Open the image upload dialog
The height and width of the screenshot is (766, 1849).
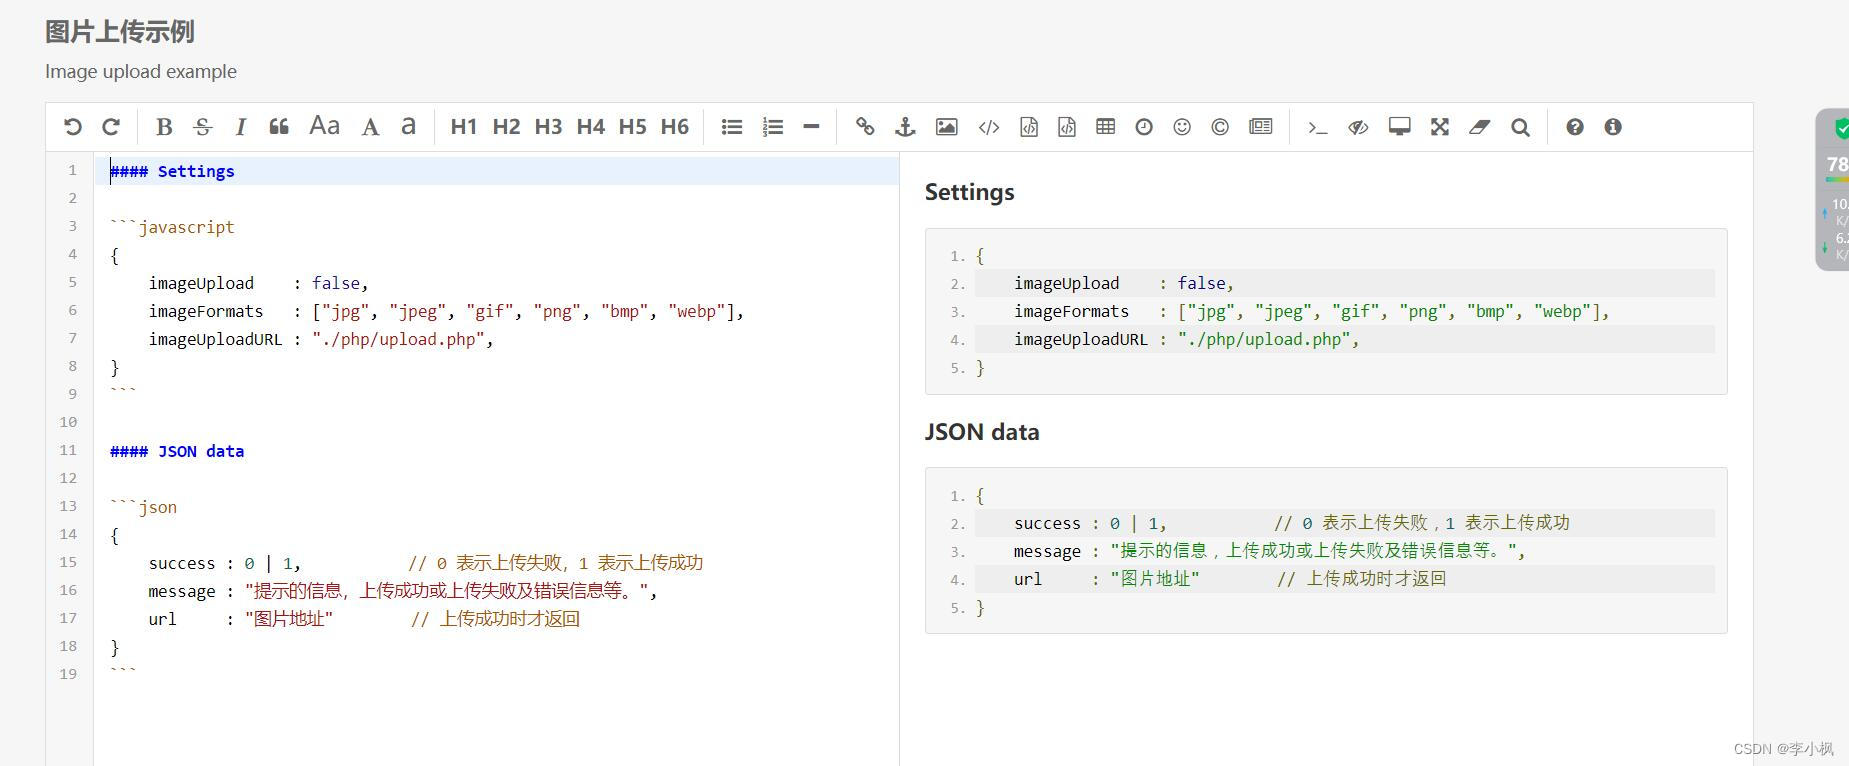pos(946,127)
